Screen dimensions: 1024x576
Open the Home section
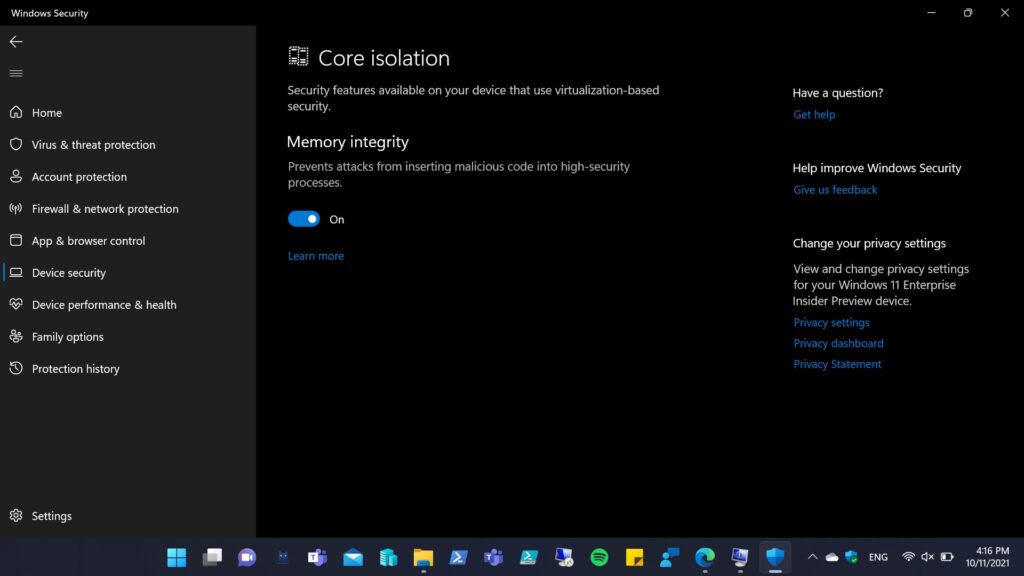pyautogui.click(x=46, y=113)
